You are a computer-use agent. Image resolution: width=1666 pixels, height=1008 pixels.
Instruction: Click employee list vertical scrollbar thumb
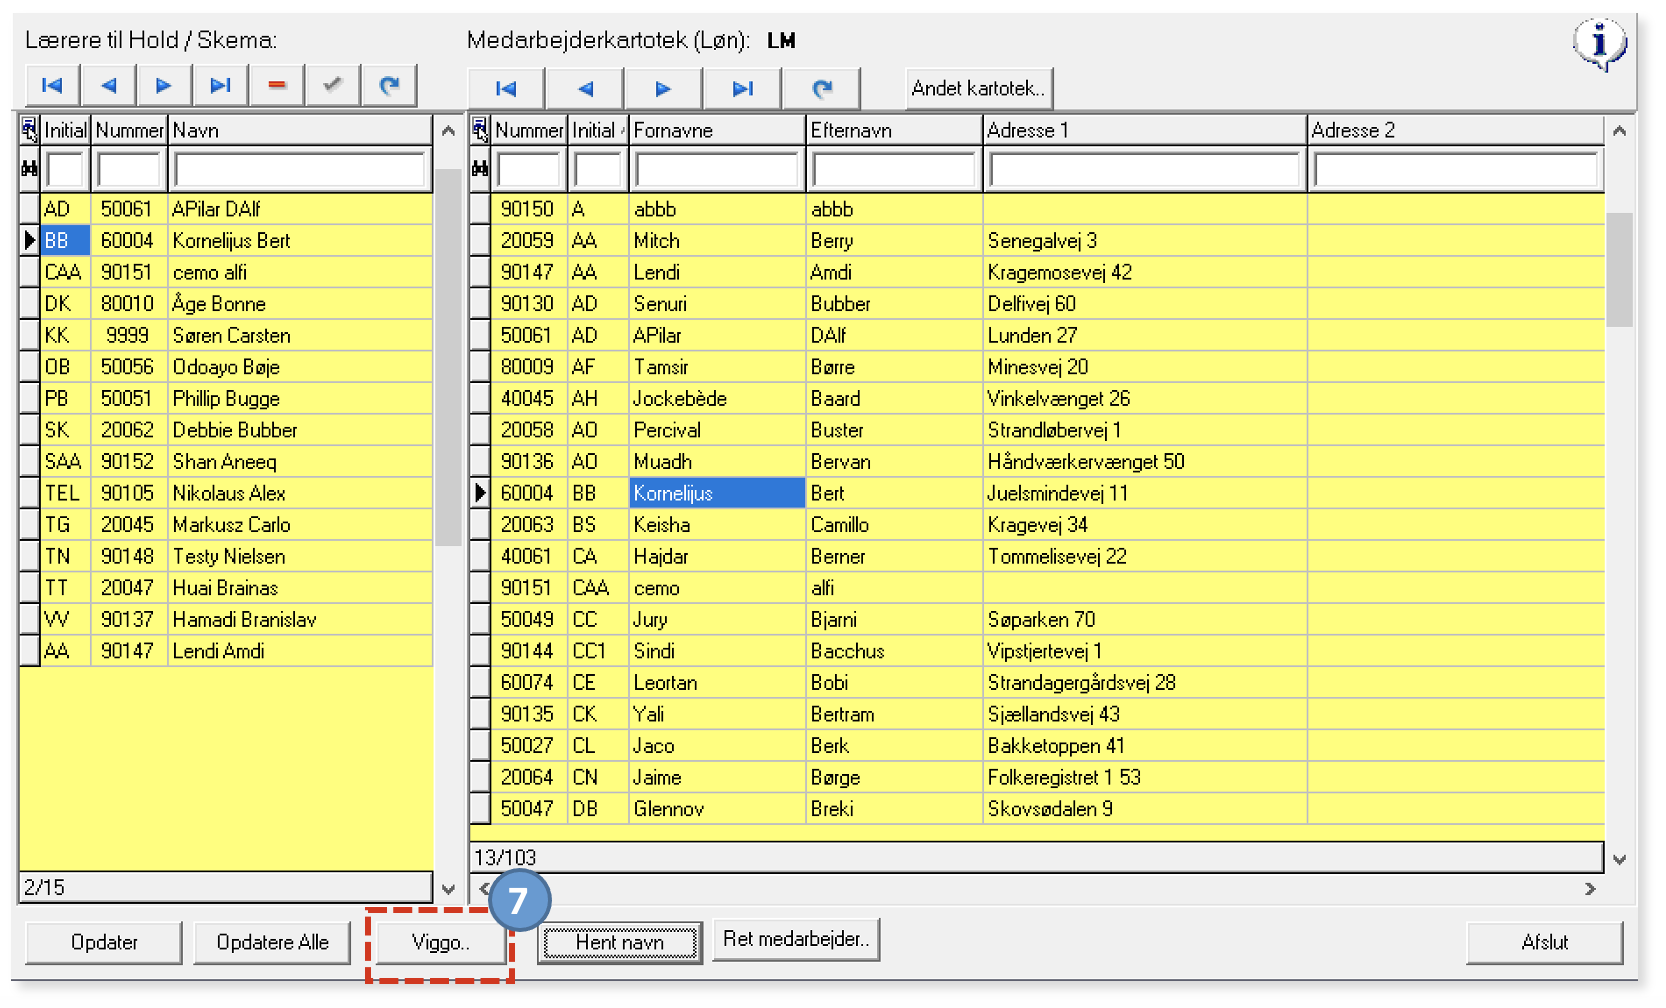pyautogui.click(x=1619, y=270)
